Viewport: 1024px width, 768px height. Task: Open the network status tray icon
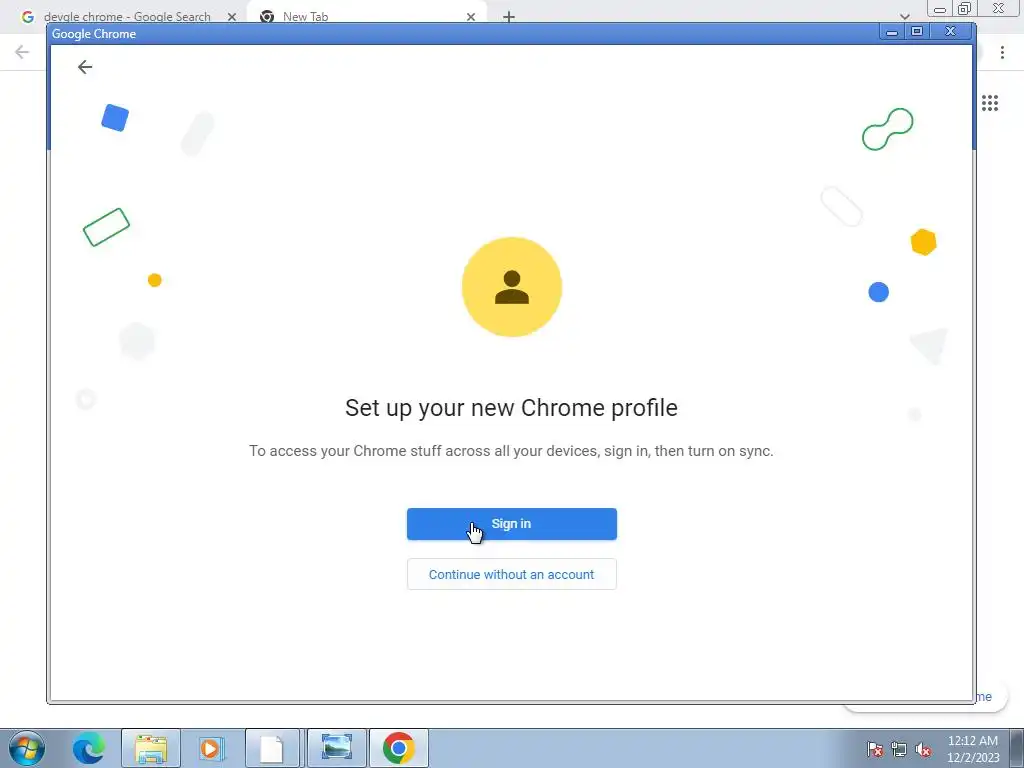(x=899, y=749)
